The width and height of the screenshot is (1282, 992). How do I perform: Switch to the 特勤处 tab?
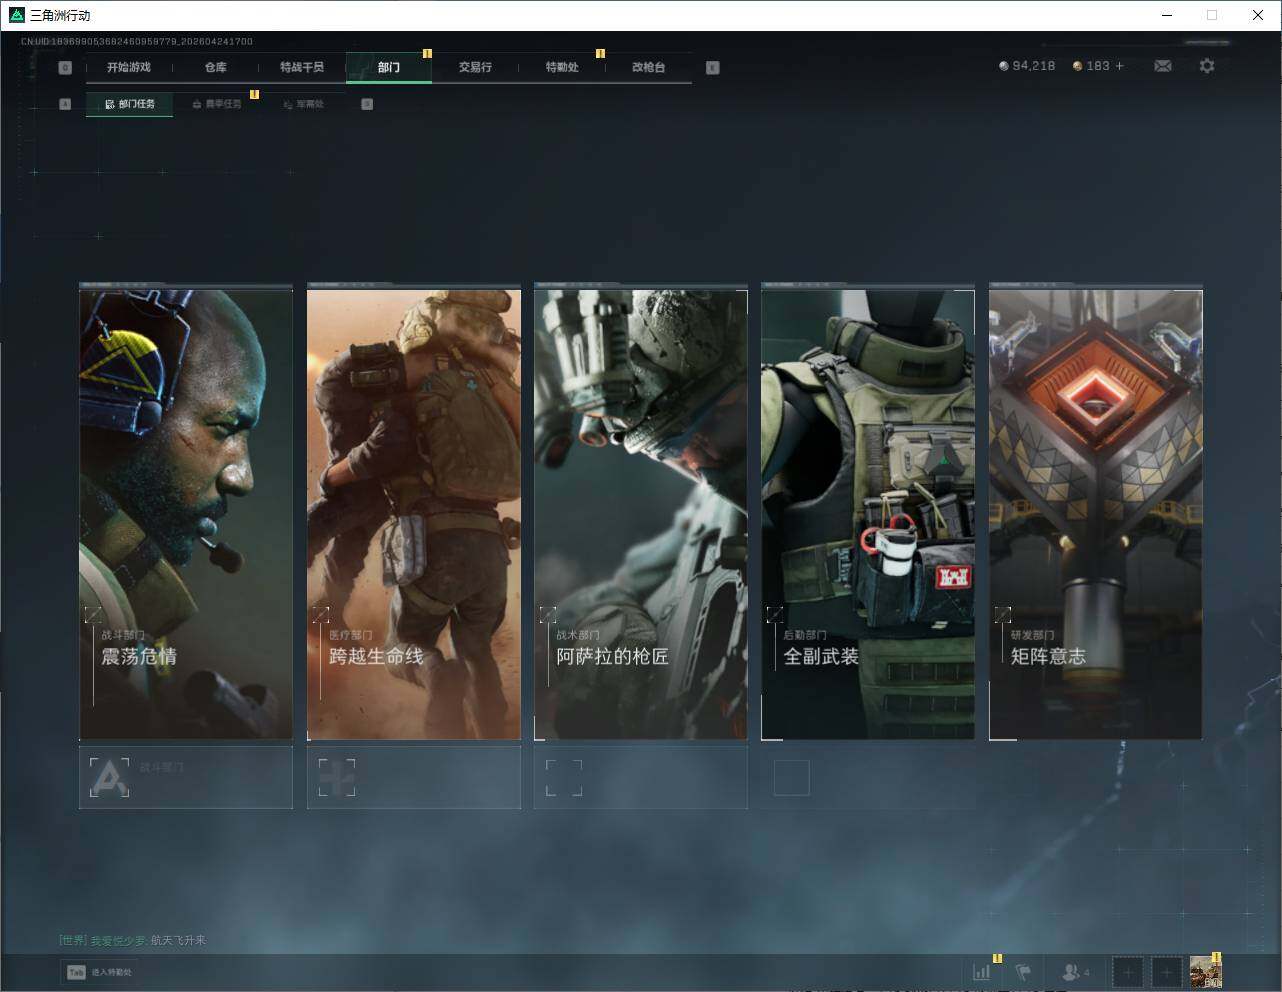[x=562, y=67]
